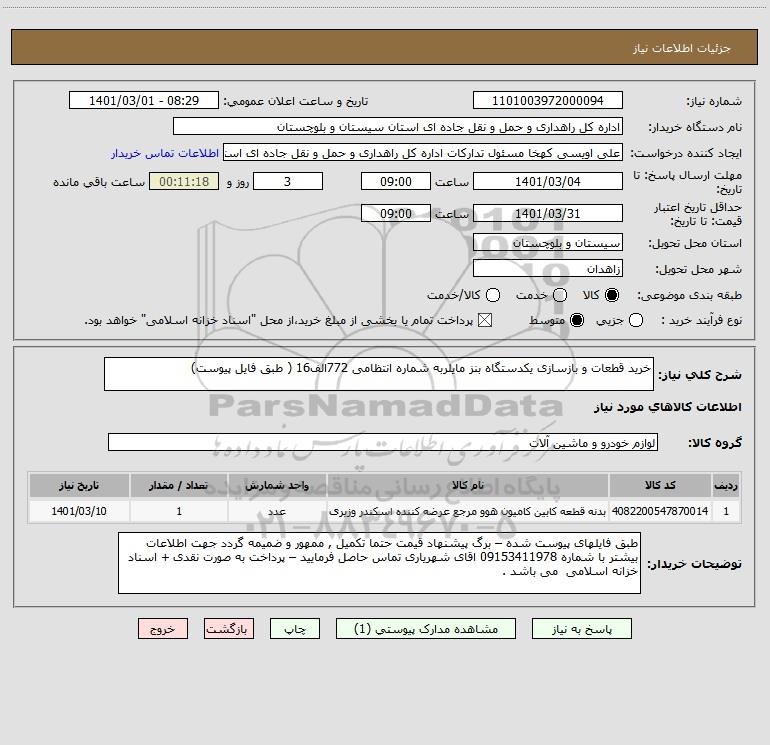The height and width of the screenshot is (745, 770).
Task: Select the متوسط purchase type radio
Action: pyautogui.click(x=577, y=320)
